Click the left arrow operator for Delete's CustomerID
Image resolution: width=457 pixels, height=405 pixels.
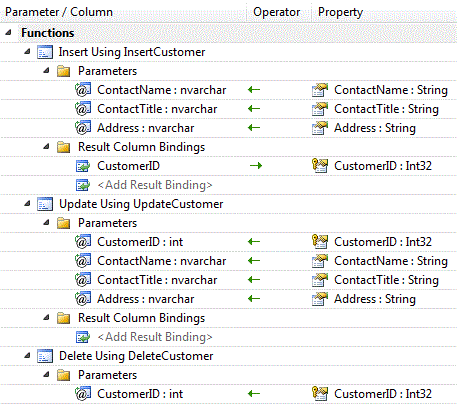(x=254, y=394)
